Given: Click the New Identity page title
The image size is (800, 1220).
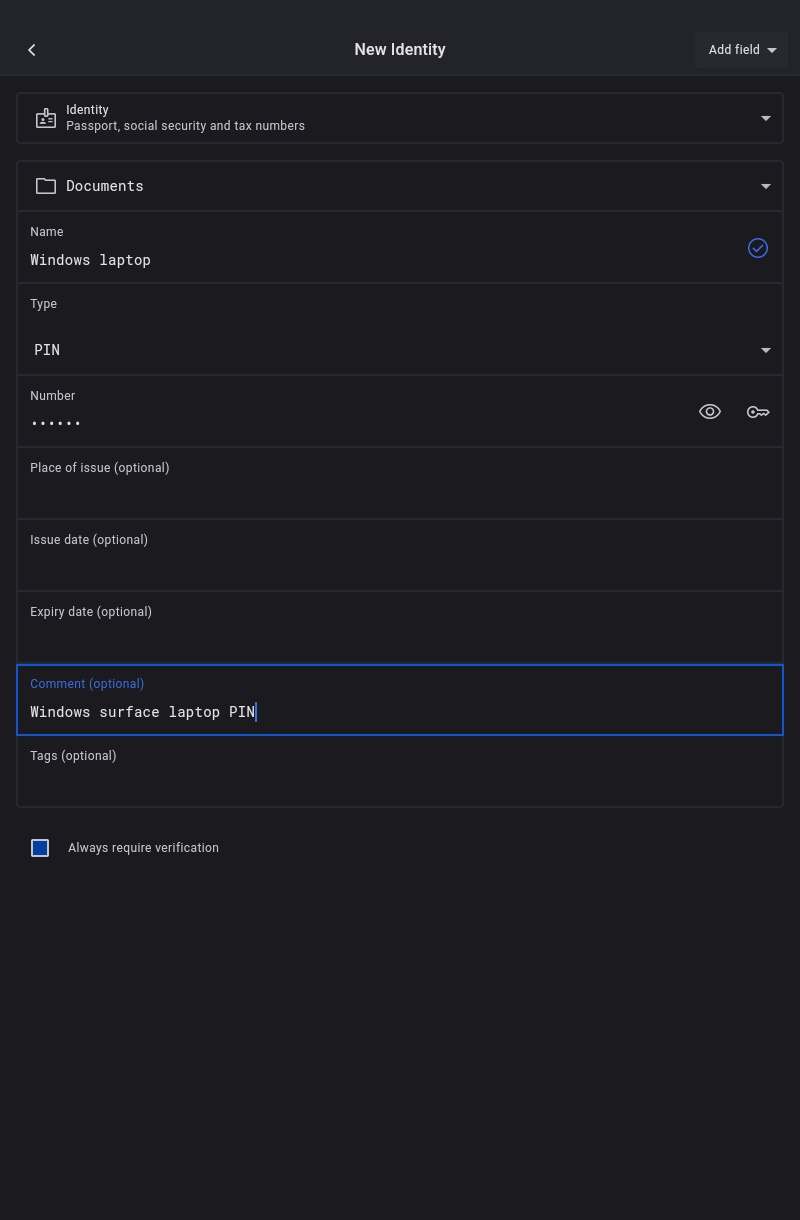Looking at the screenshot, I should coord(400,50).
